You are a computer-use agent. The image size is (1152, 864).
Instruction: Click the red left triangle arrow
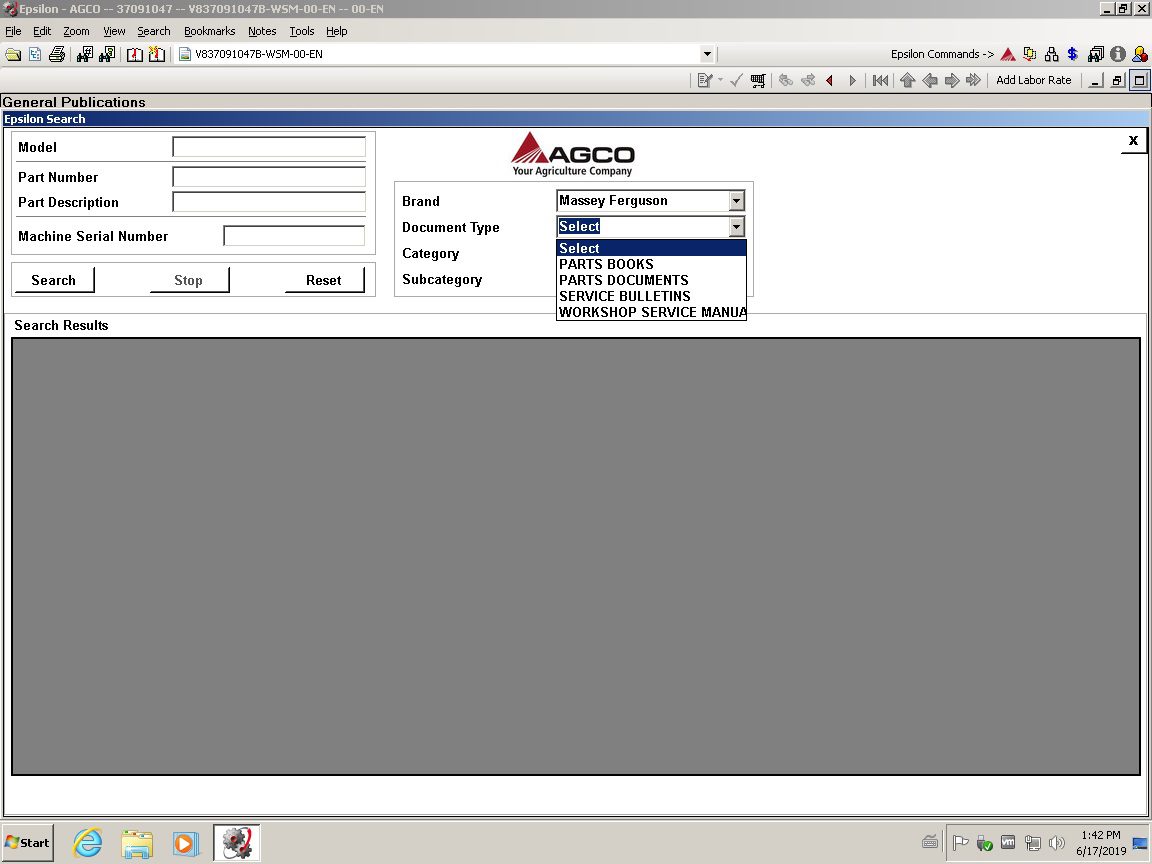[829, 80]
